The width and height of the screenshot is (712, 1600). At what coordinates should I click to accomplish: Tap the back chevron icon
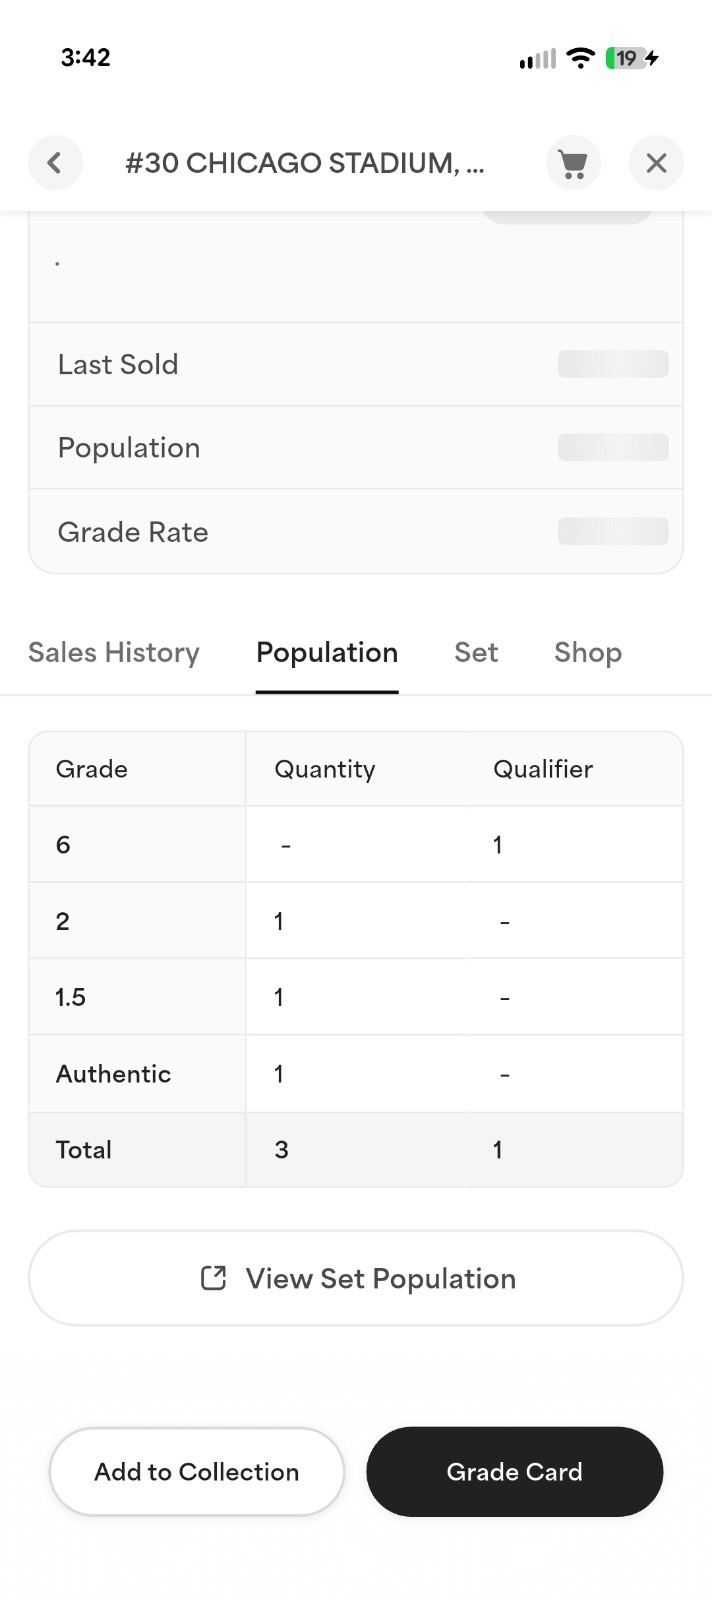pyautogui.click(x=55, y=162)
